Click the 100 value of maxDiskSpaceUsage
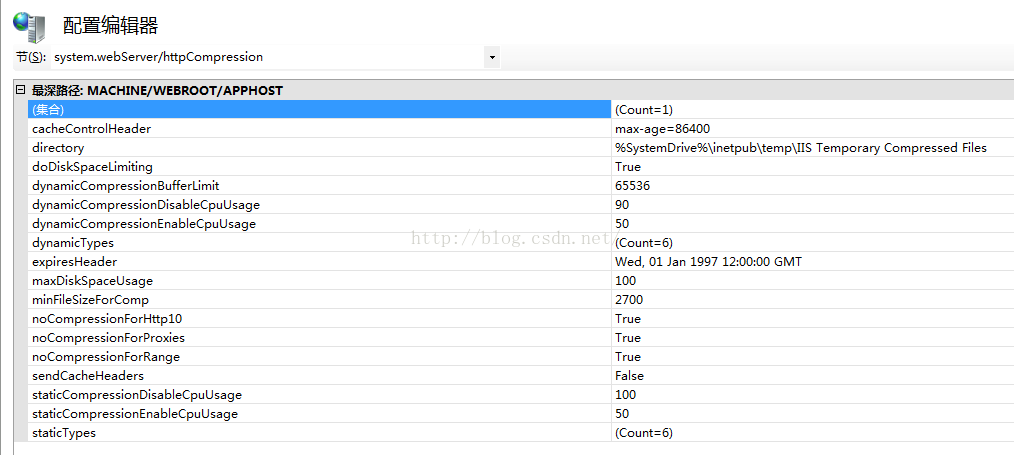The height and width of the screenshot is (455, 1014). point(625,281)
